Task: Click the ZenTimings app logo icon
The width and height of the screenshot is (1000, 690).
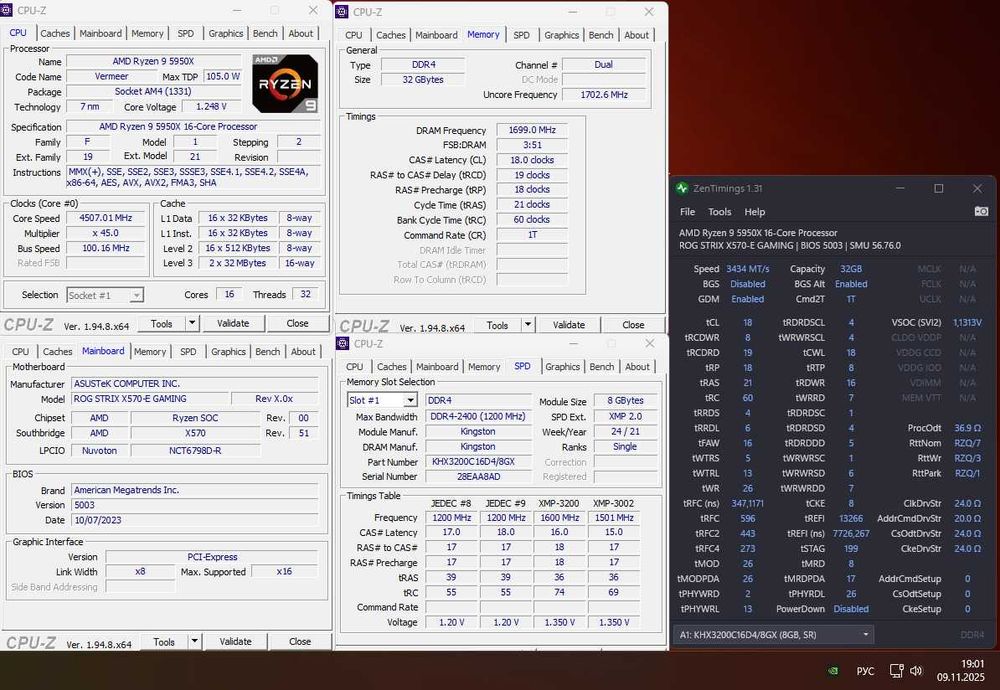Action: point(682,188)
